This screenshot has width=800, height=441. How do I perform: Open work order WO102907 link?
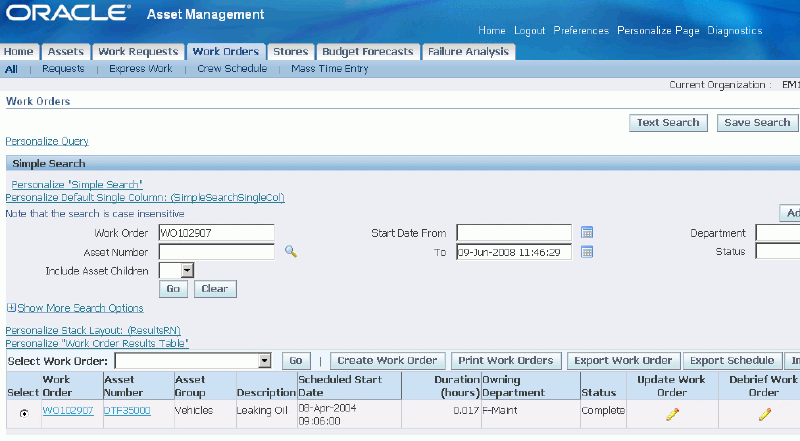click(68, 410)
